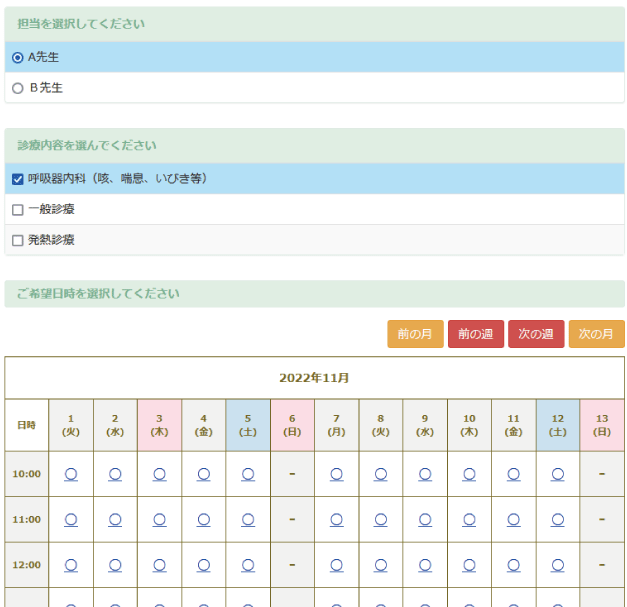This screenshot has width=627, height=607.
Task: Go to previous week with 前の週
Action: [x=476, y=334]
